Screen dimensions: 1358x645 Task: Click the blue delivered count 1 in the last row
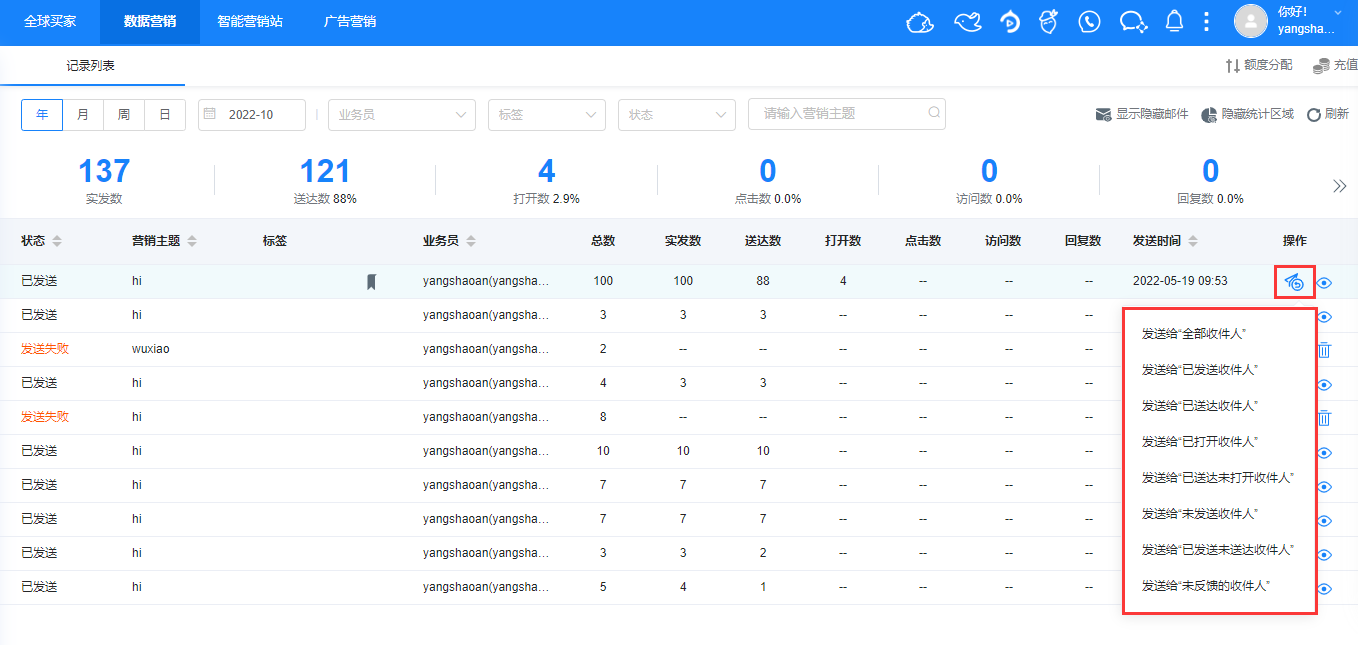coord(763,588)
